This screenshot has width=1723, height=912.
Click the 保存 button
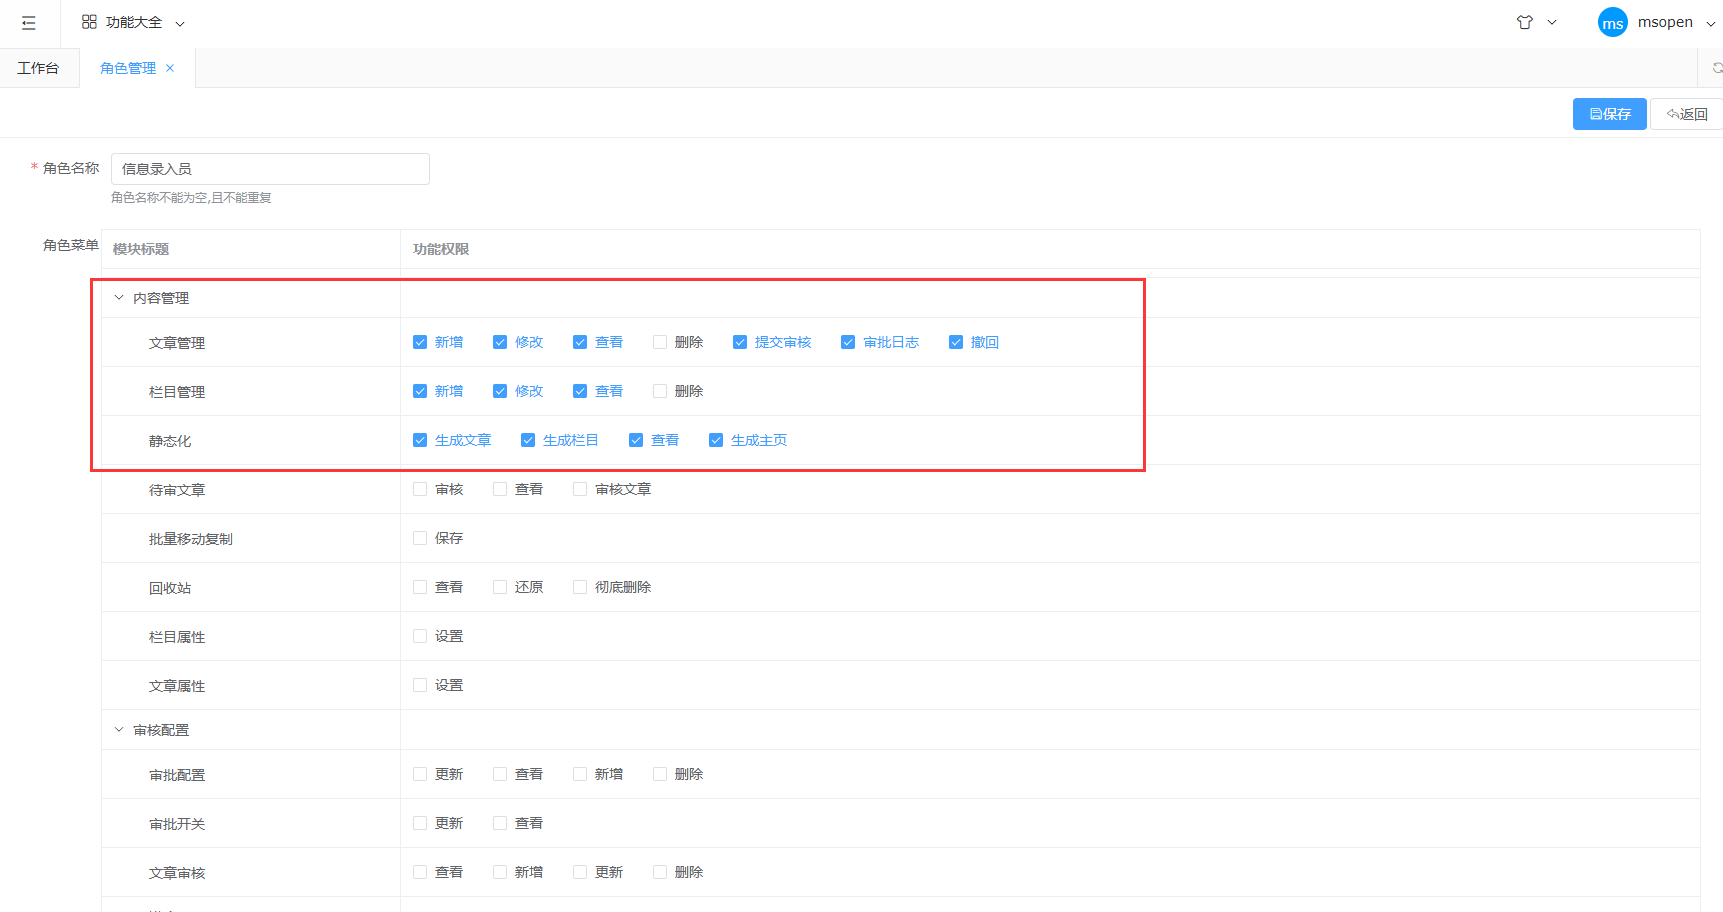click(1609, 114)
